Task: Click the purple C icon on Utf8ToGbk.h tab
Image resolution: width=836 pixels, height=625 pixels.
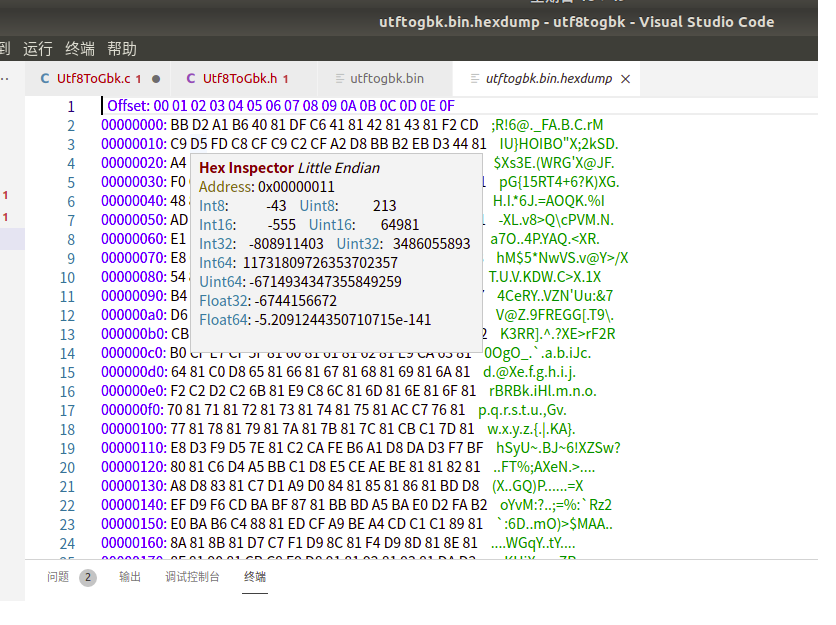Action: click(x=190, y=78)
